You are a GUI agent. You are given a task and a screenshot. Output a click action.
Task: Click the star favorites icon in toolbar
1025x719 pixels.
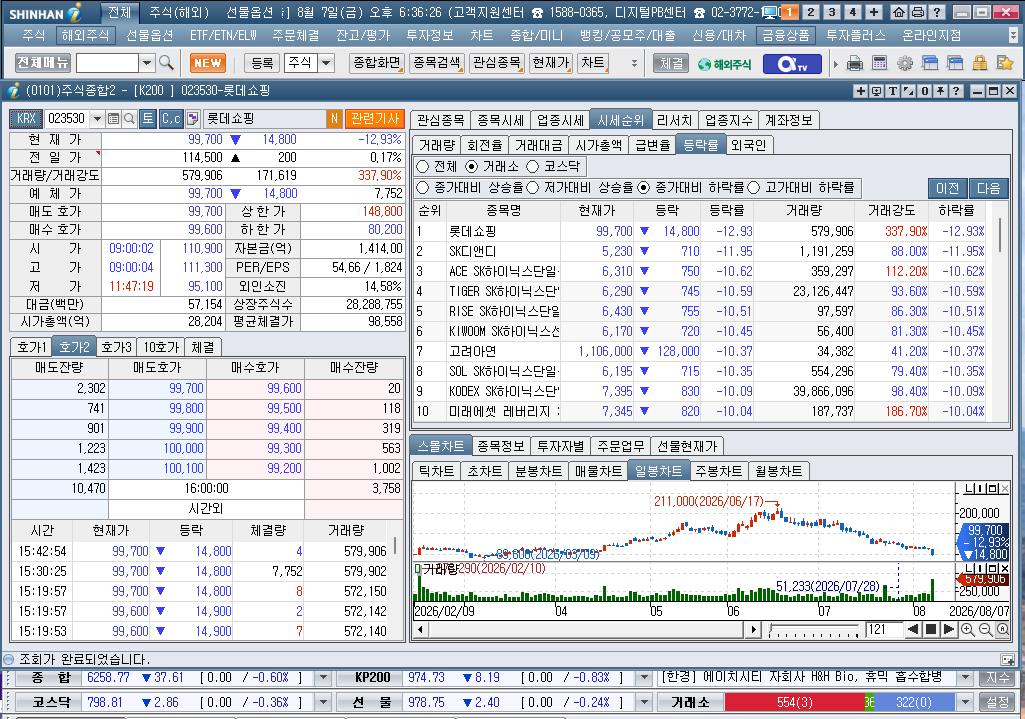click(1005, 63)
